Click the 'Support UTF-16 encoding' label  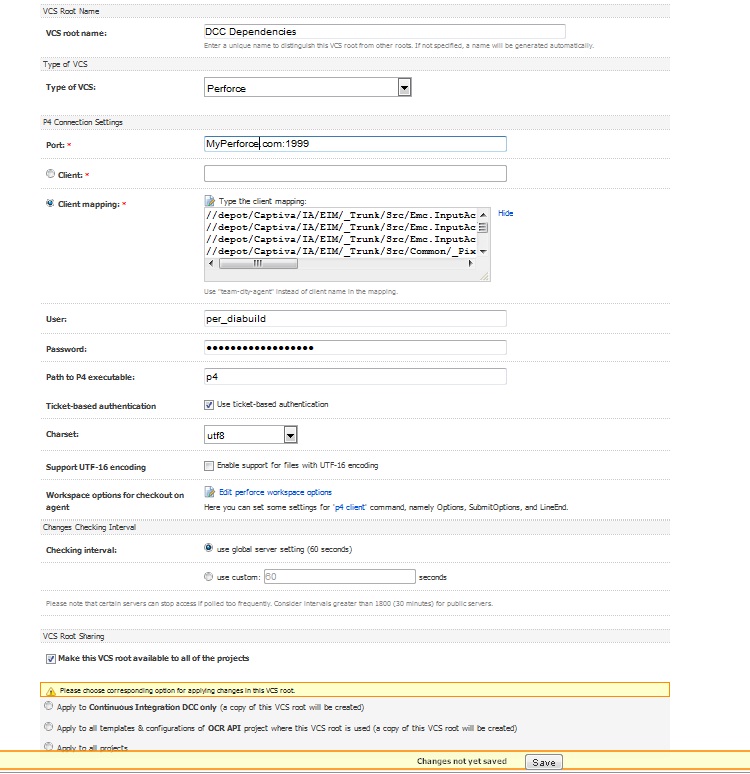click(96, 467)
